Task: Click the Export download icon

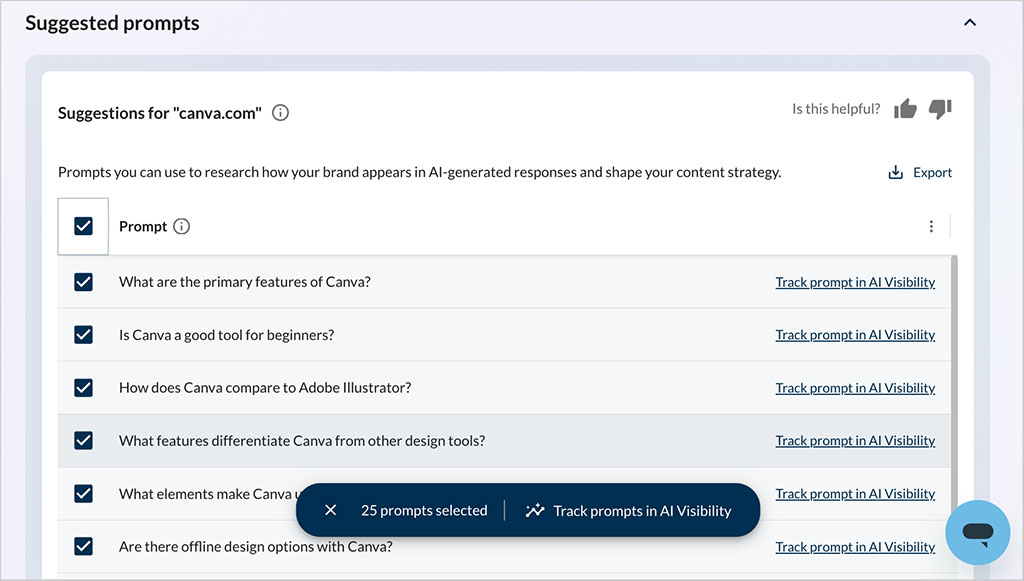Action: (x=895, y=172)
